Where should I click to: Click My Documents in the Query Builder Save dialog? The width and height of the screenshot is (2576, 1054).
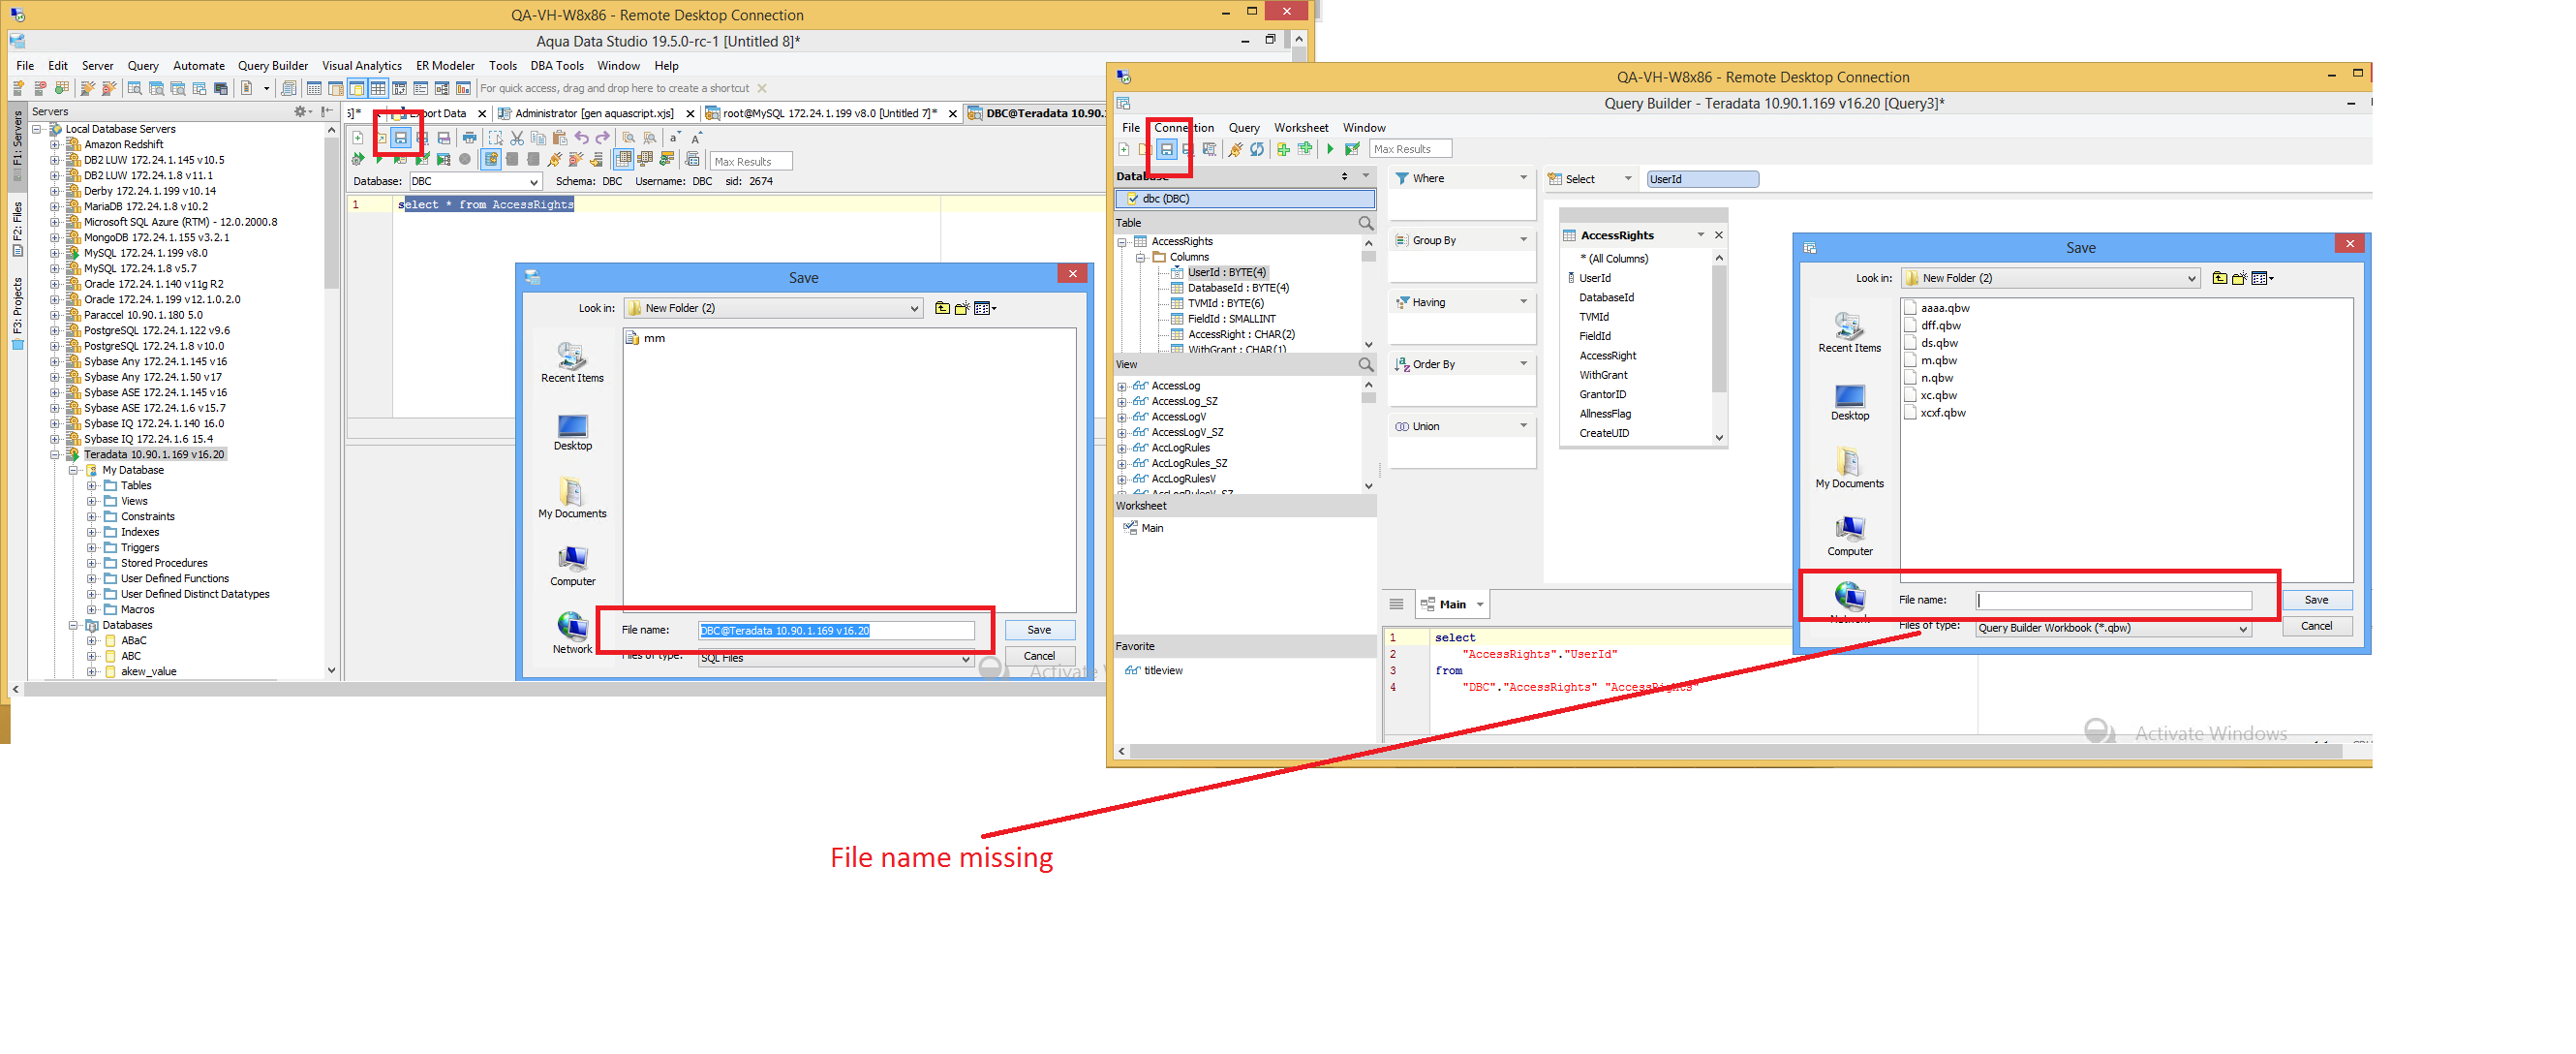point(1850,468)
